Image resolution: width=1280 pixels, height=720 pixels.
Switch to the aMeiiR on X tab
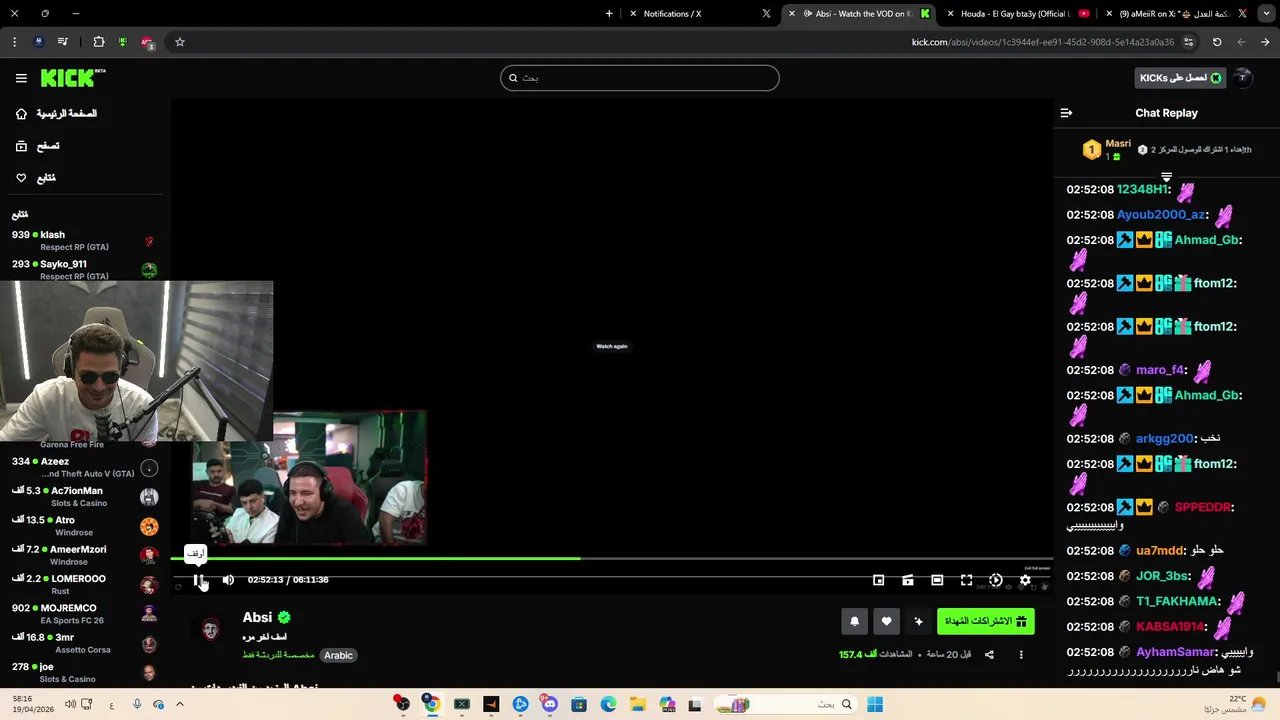click(x=1176, y=14)
